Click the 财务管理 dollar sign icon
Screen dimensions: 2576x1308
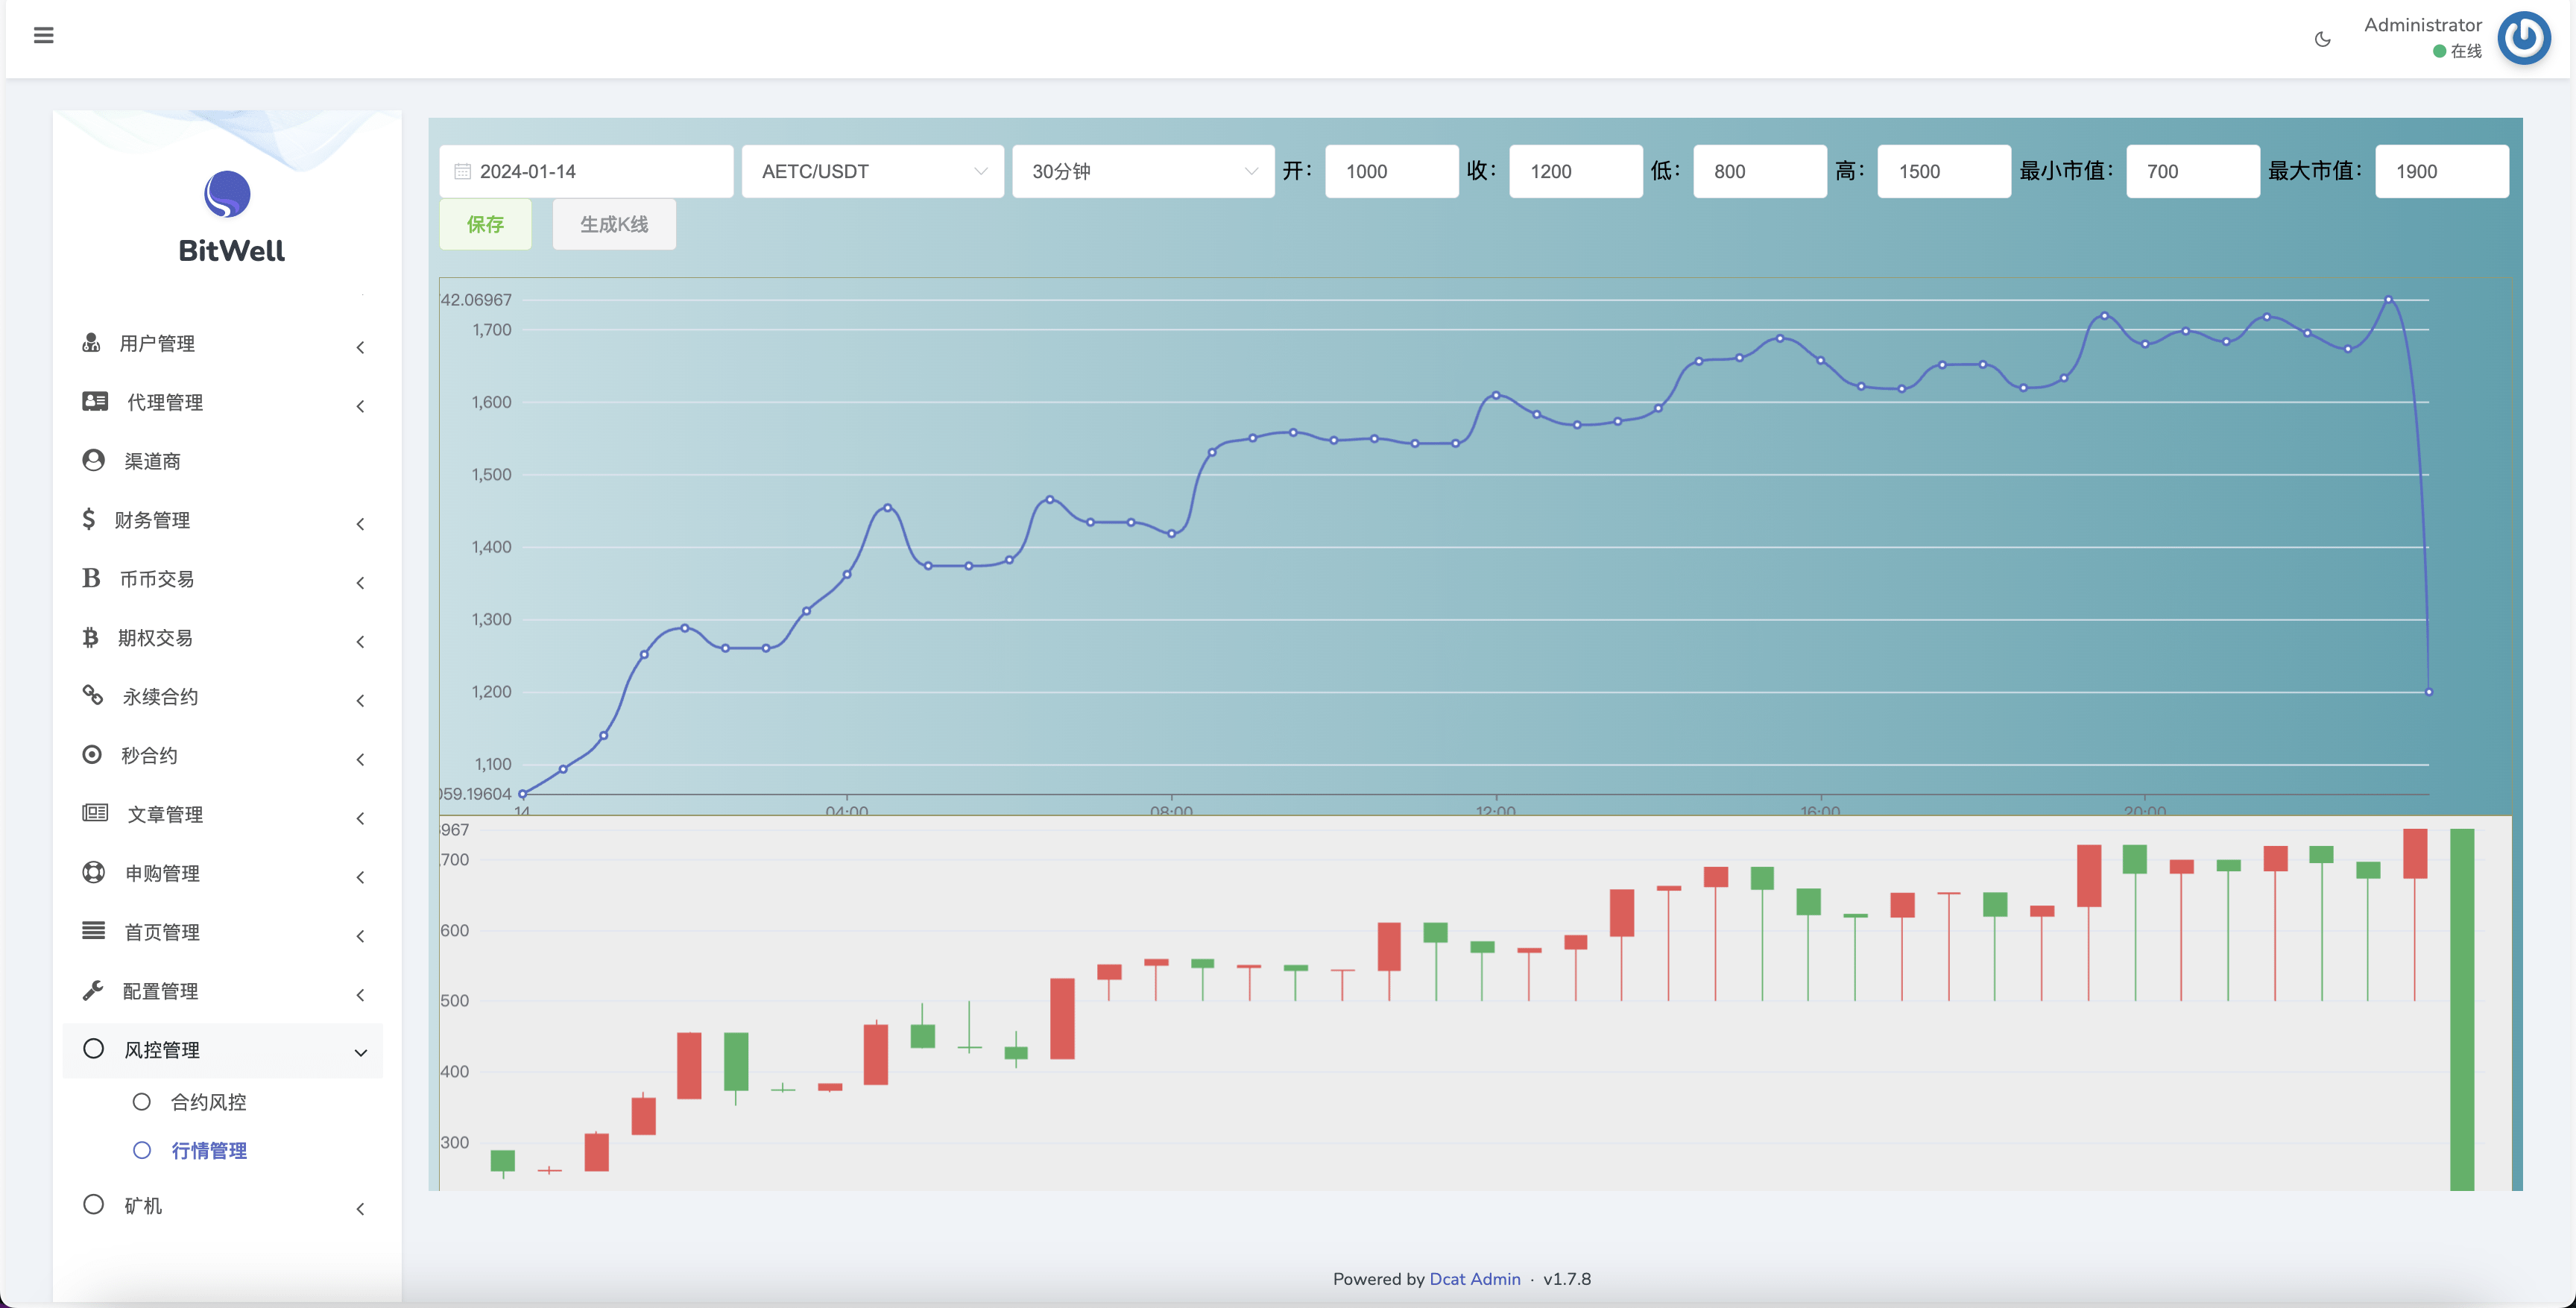pyautogui.click(x=89, y=519)
